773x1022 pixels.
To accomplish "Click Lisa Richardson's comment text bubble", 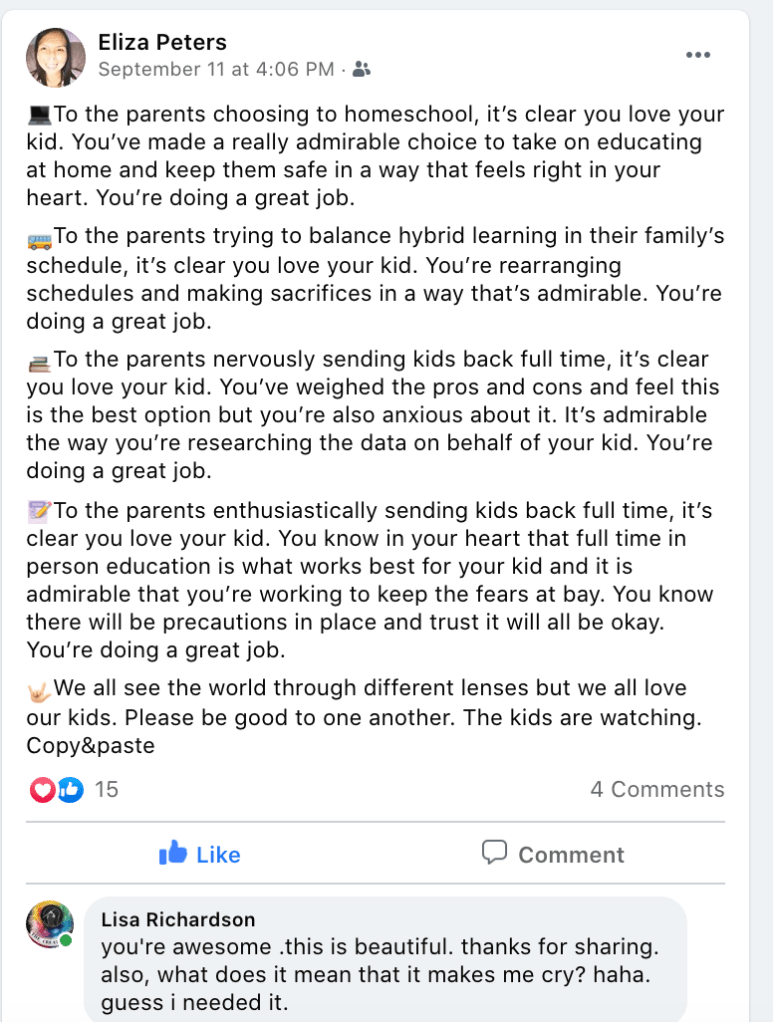I will tap(385, 960).
